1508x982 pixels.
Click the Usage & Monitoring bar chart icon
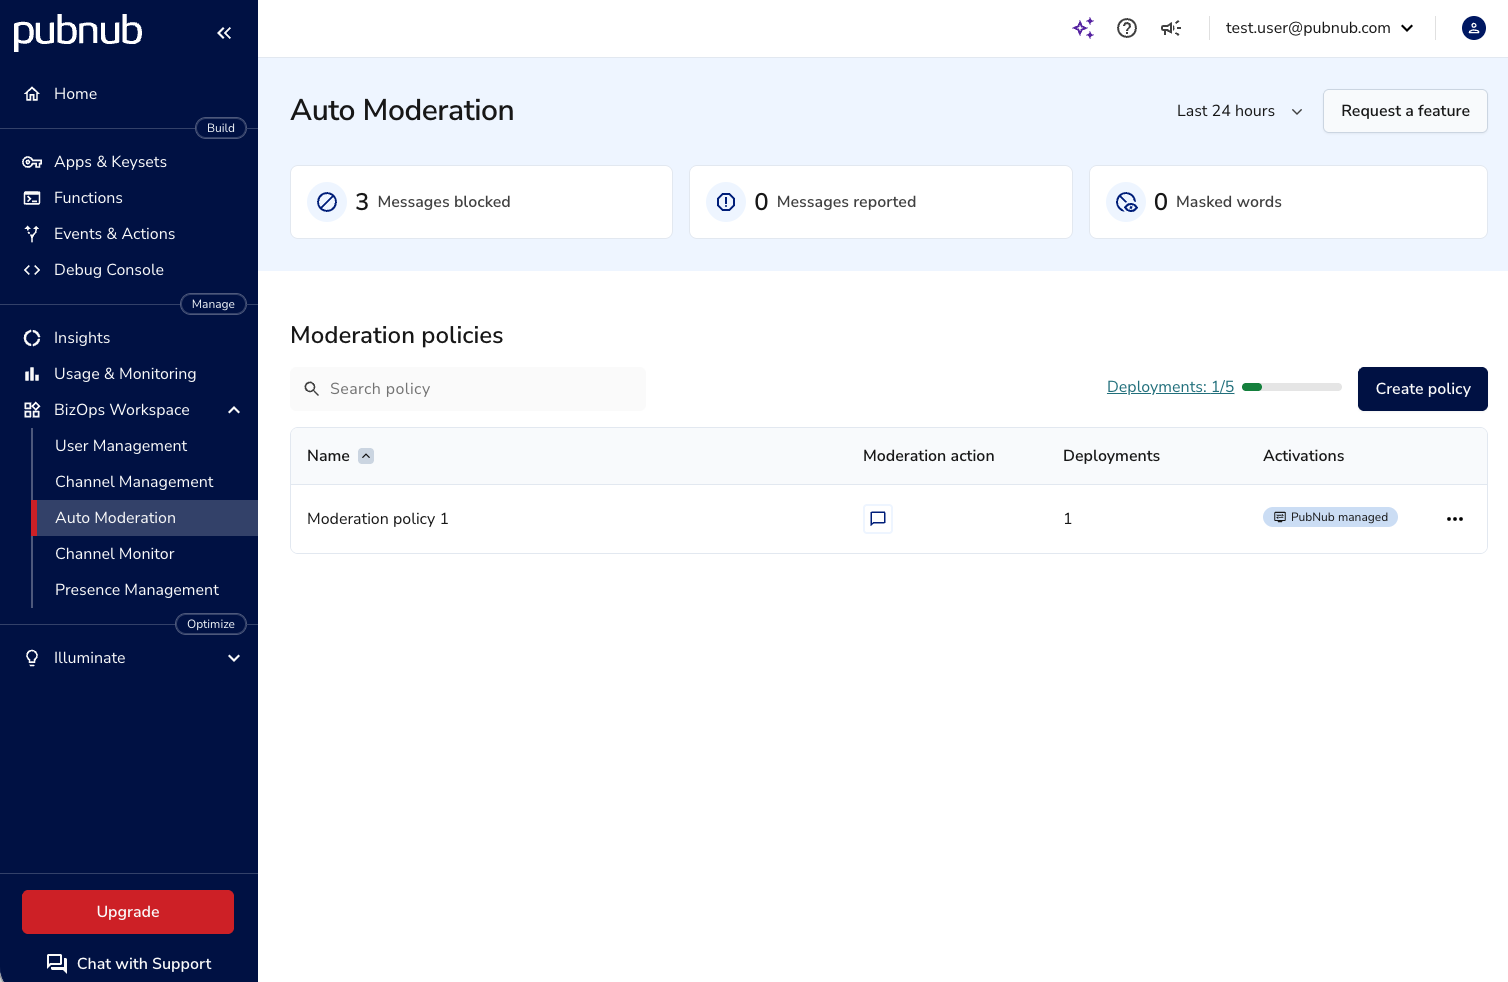[32, 374]
